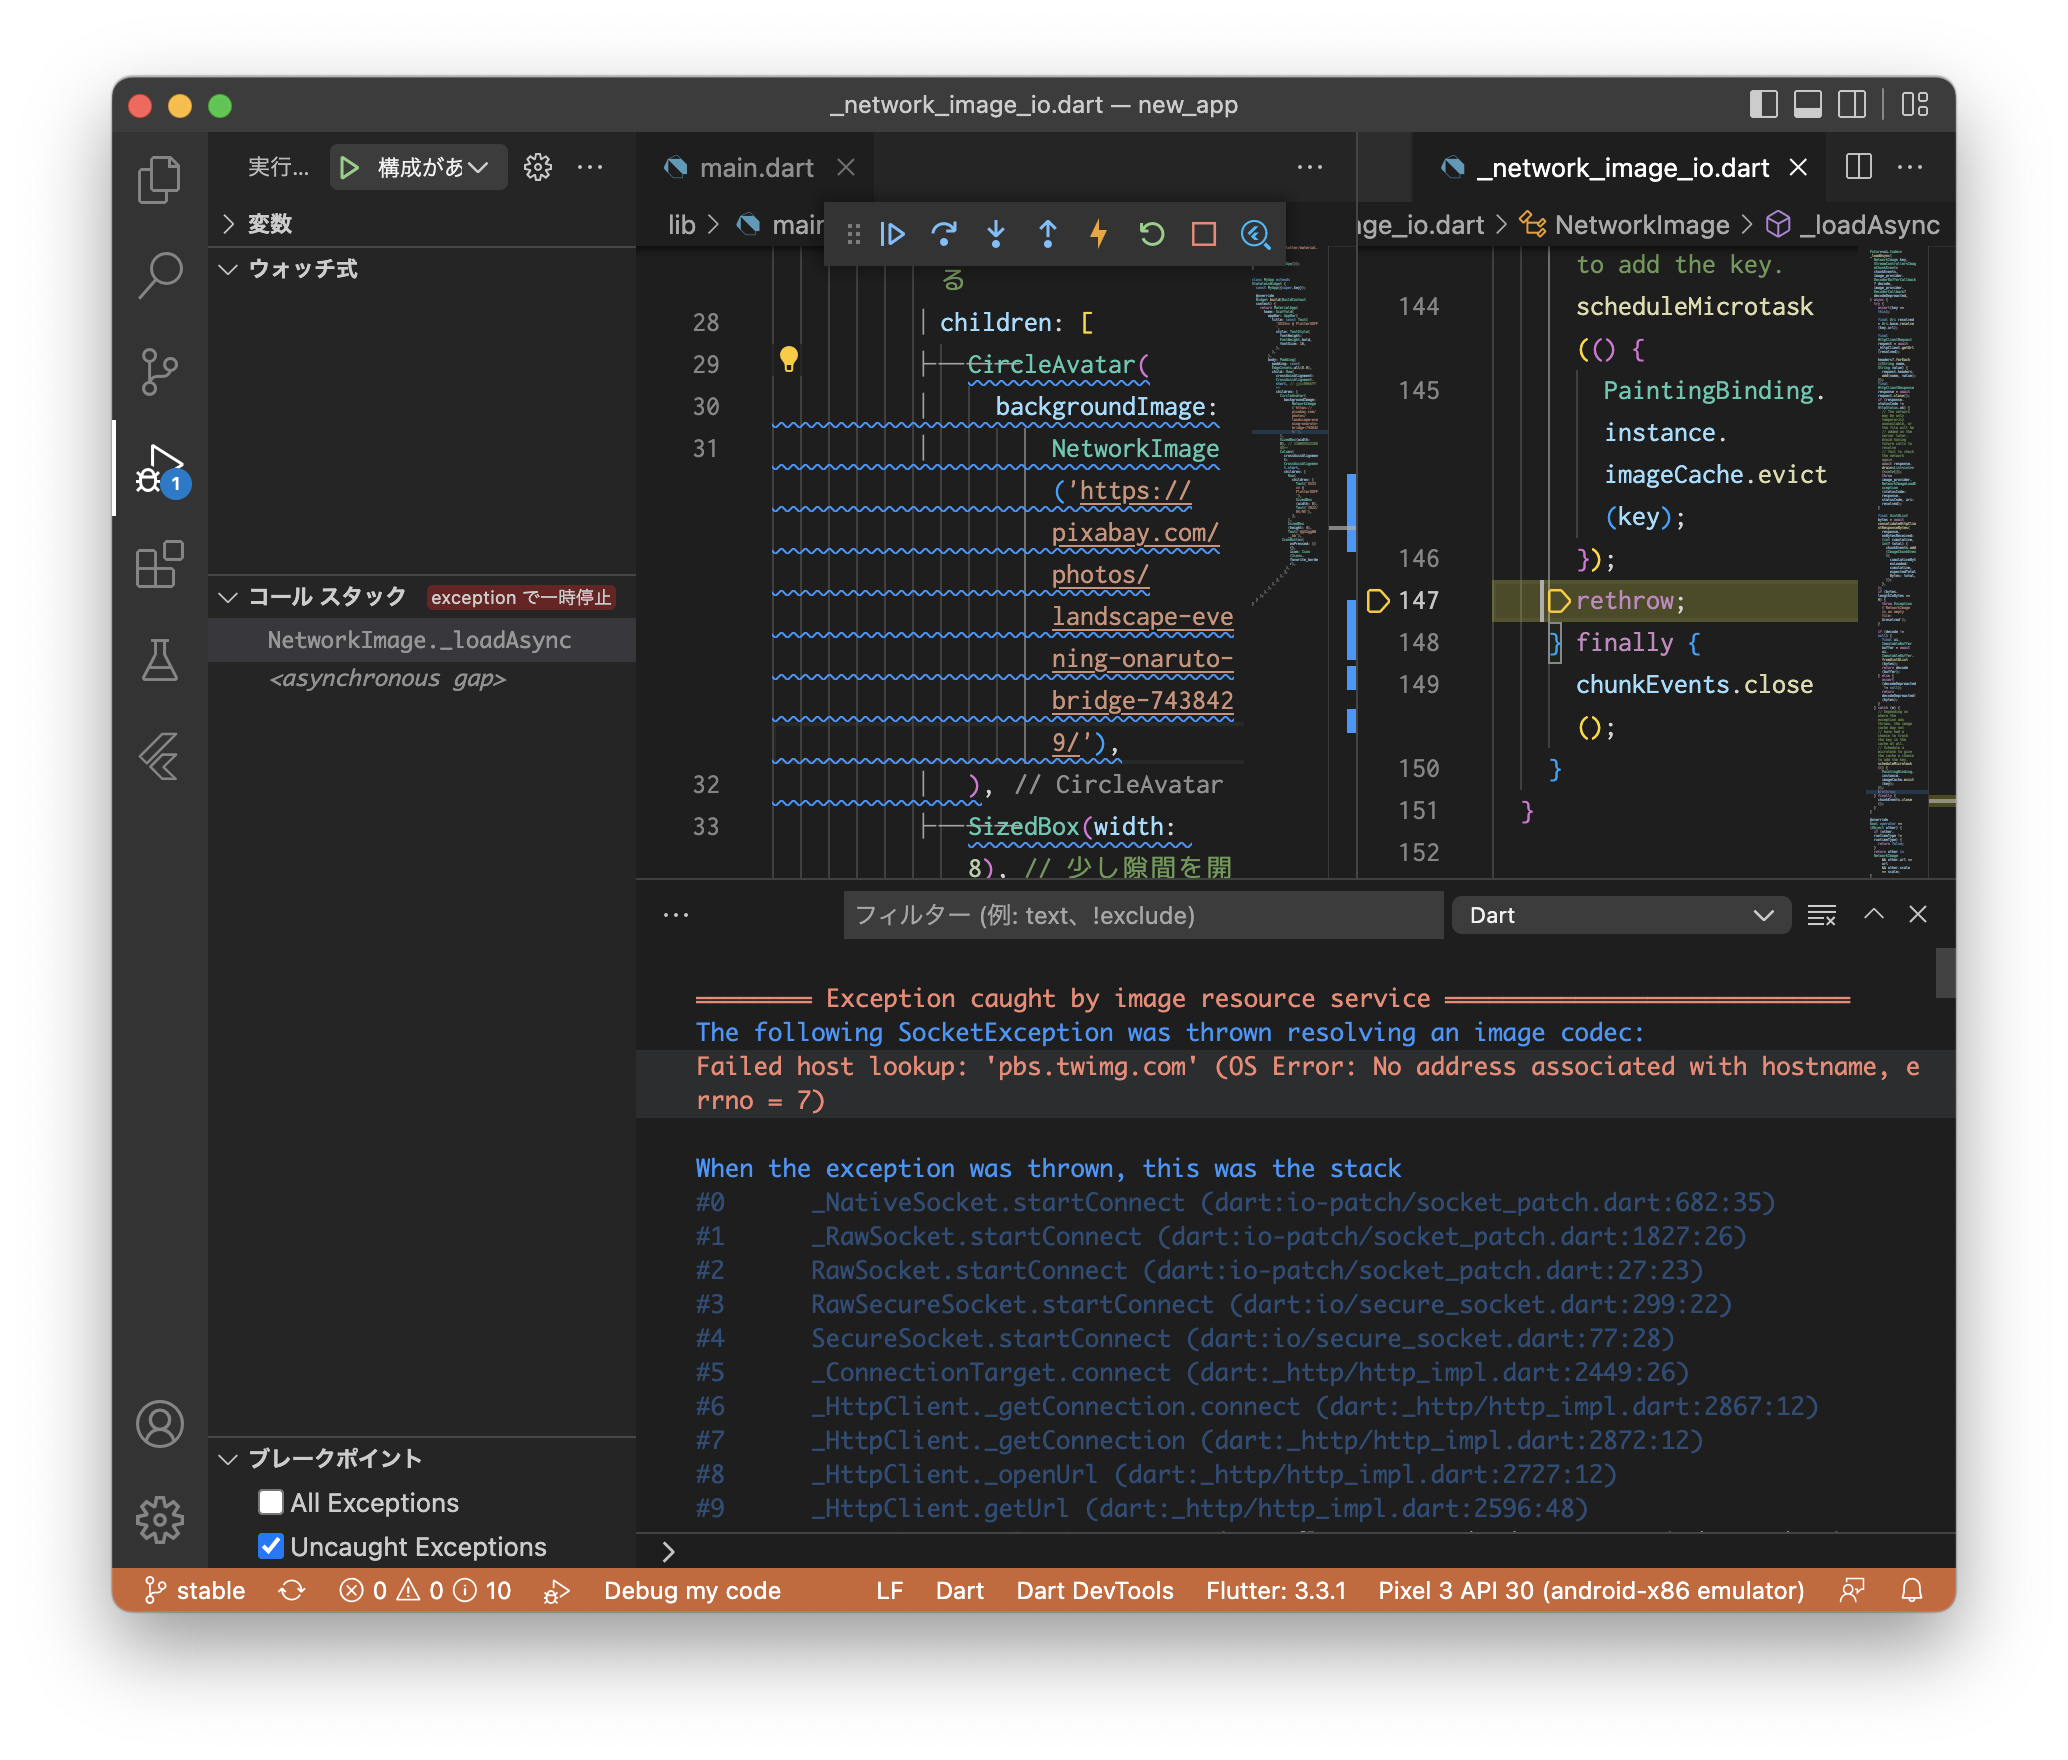Click the console filter text field

[x=1142, y=915]
